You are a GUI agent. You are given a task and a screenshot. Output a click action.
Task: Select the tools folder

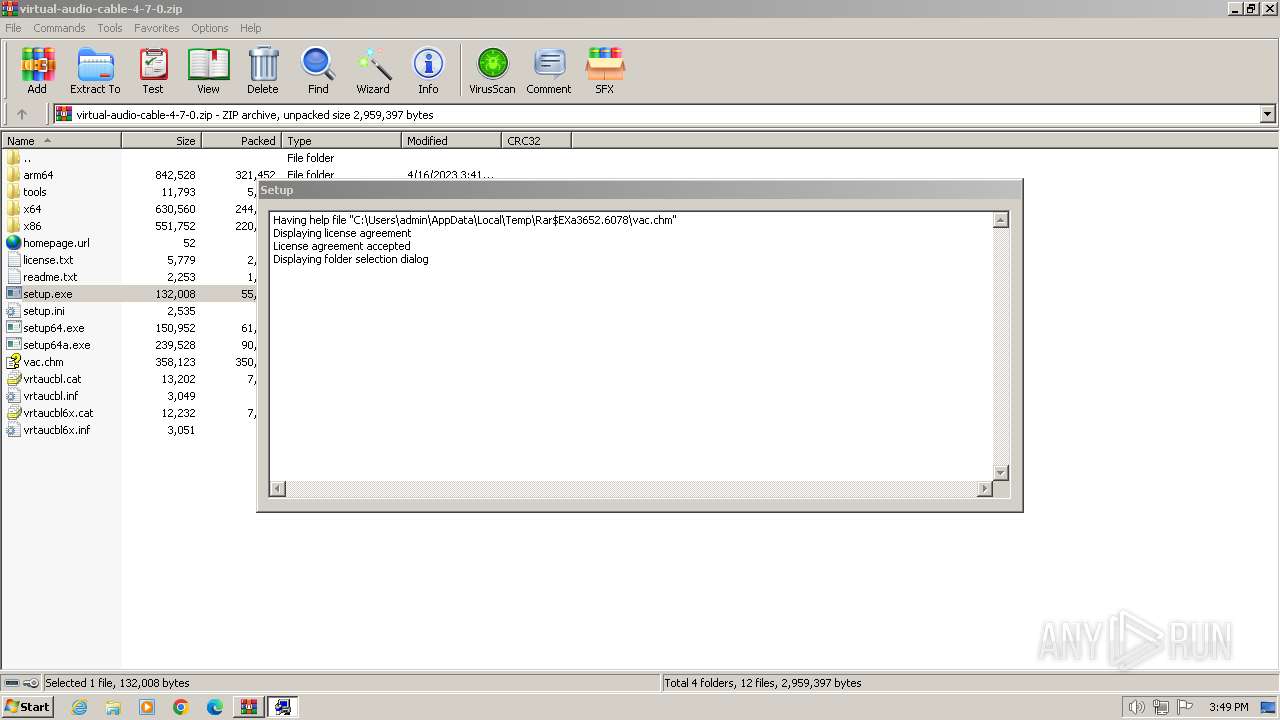coord(35,192)
